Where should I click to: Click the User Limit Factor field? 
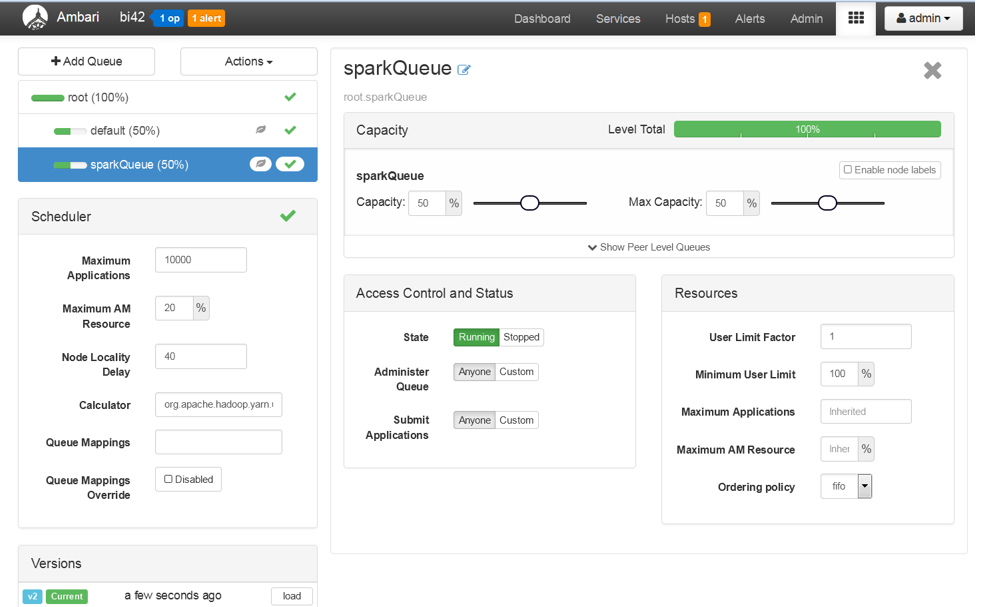click(x=866, y=336)
